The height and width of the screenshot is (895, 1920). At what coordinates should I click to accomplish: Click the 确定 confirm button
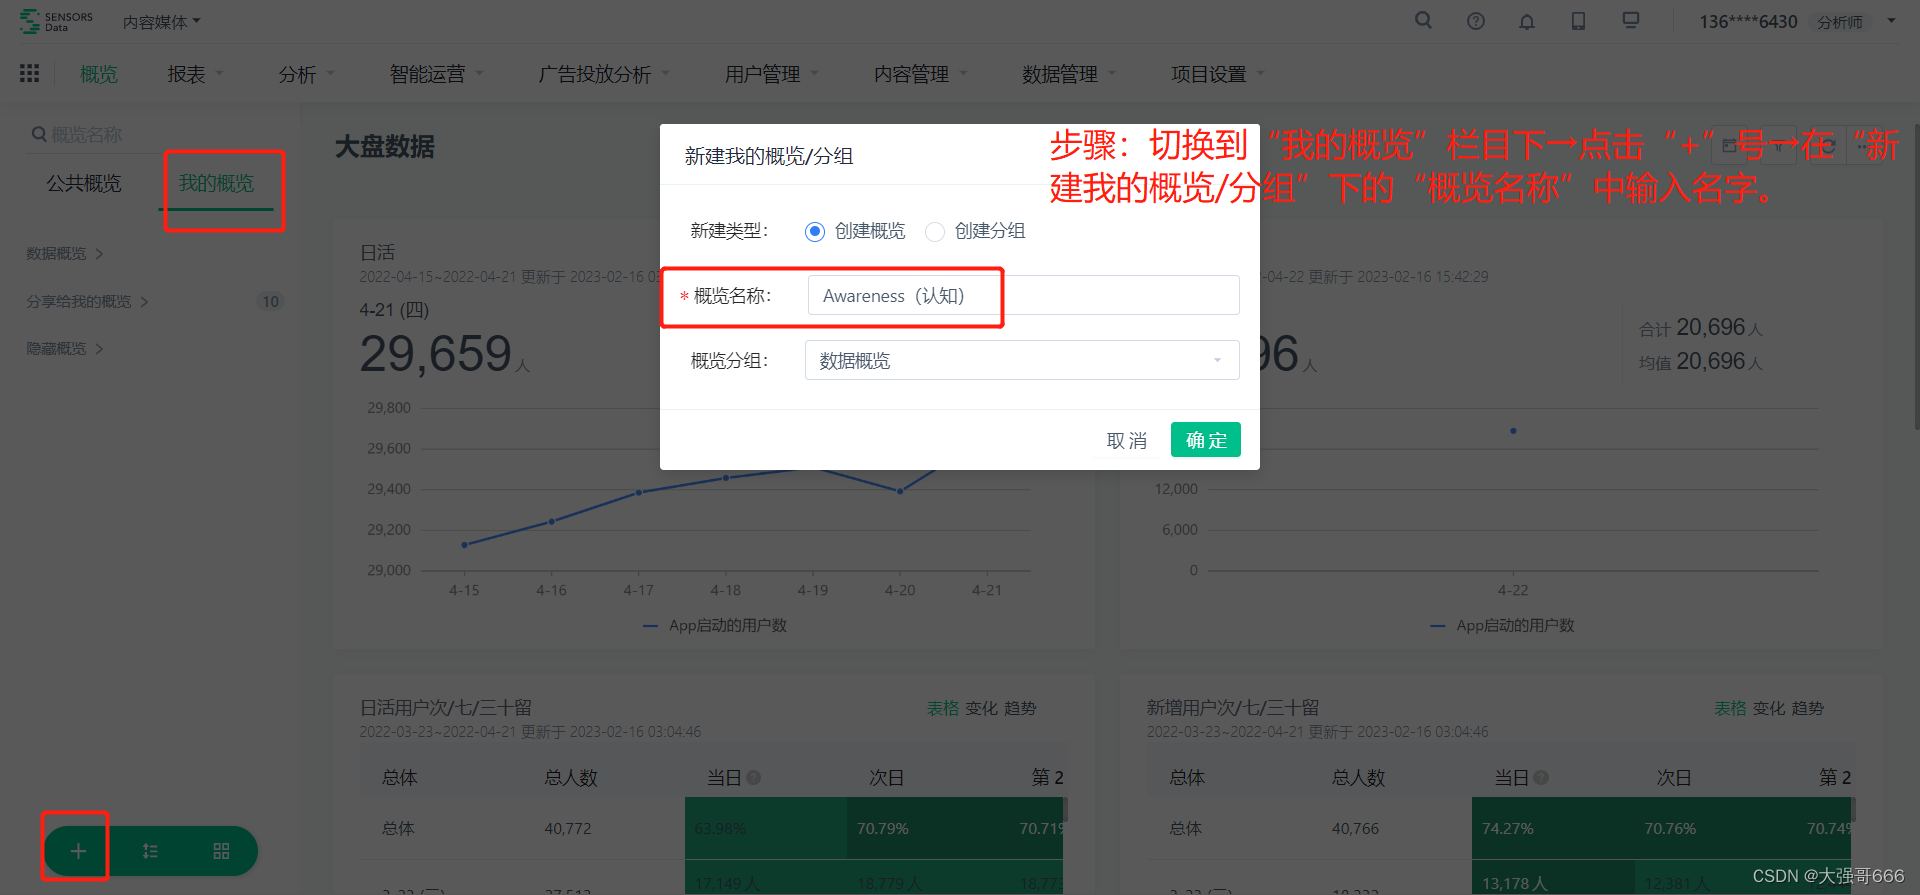pos(1206,440)
